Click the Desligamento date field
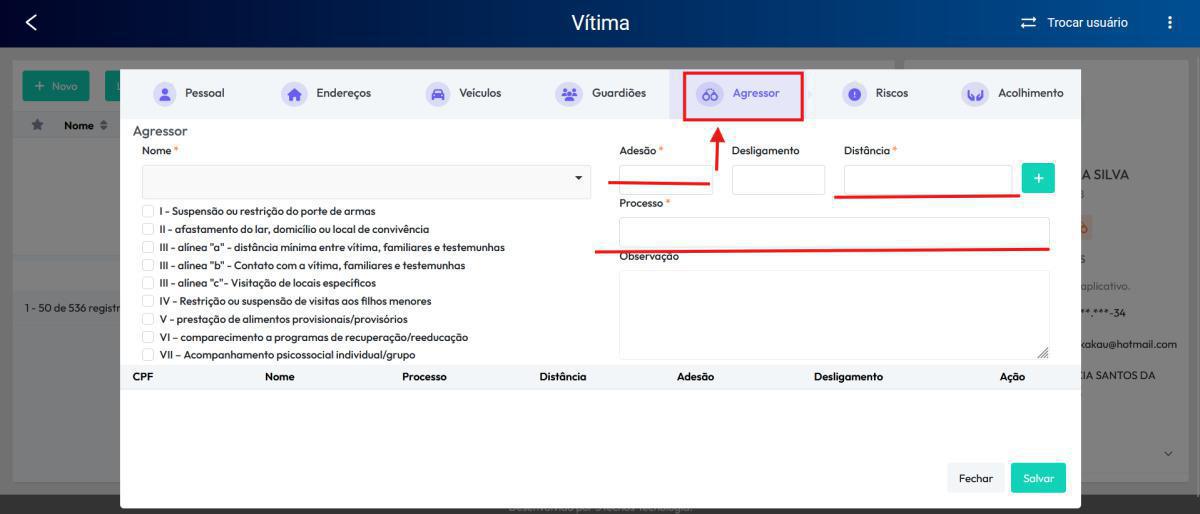 point(778,179)
